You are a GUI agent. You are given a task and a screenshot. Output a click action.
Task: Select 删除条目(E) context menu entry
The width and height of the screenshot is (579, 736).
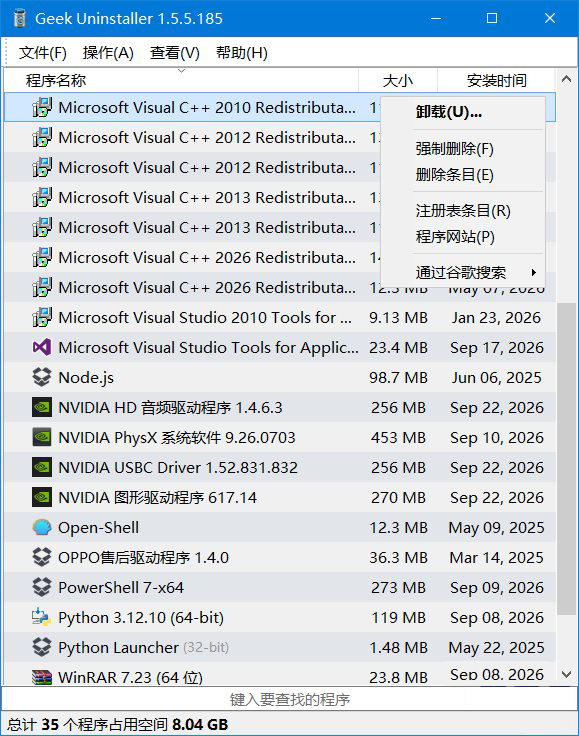point(463,175)
